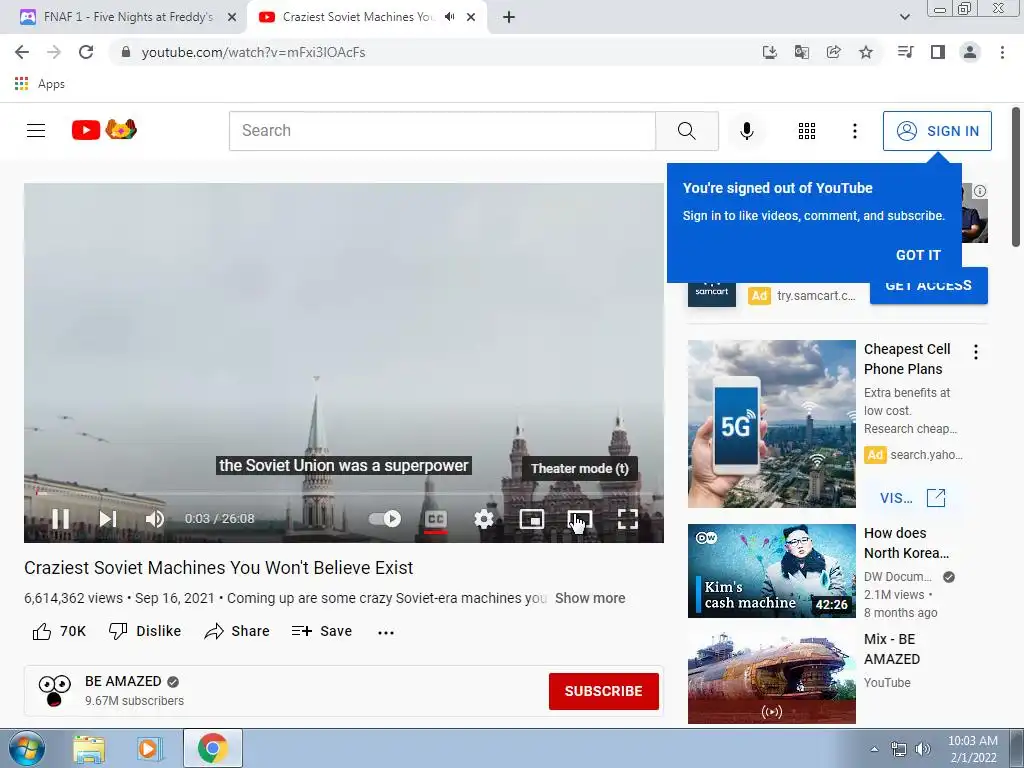Expand description with Show more
The height and width of the screenshot is (768, 1024).
click(x=590, y=598)
